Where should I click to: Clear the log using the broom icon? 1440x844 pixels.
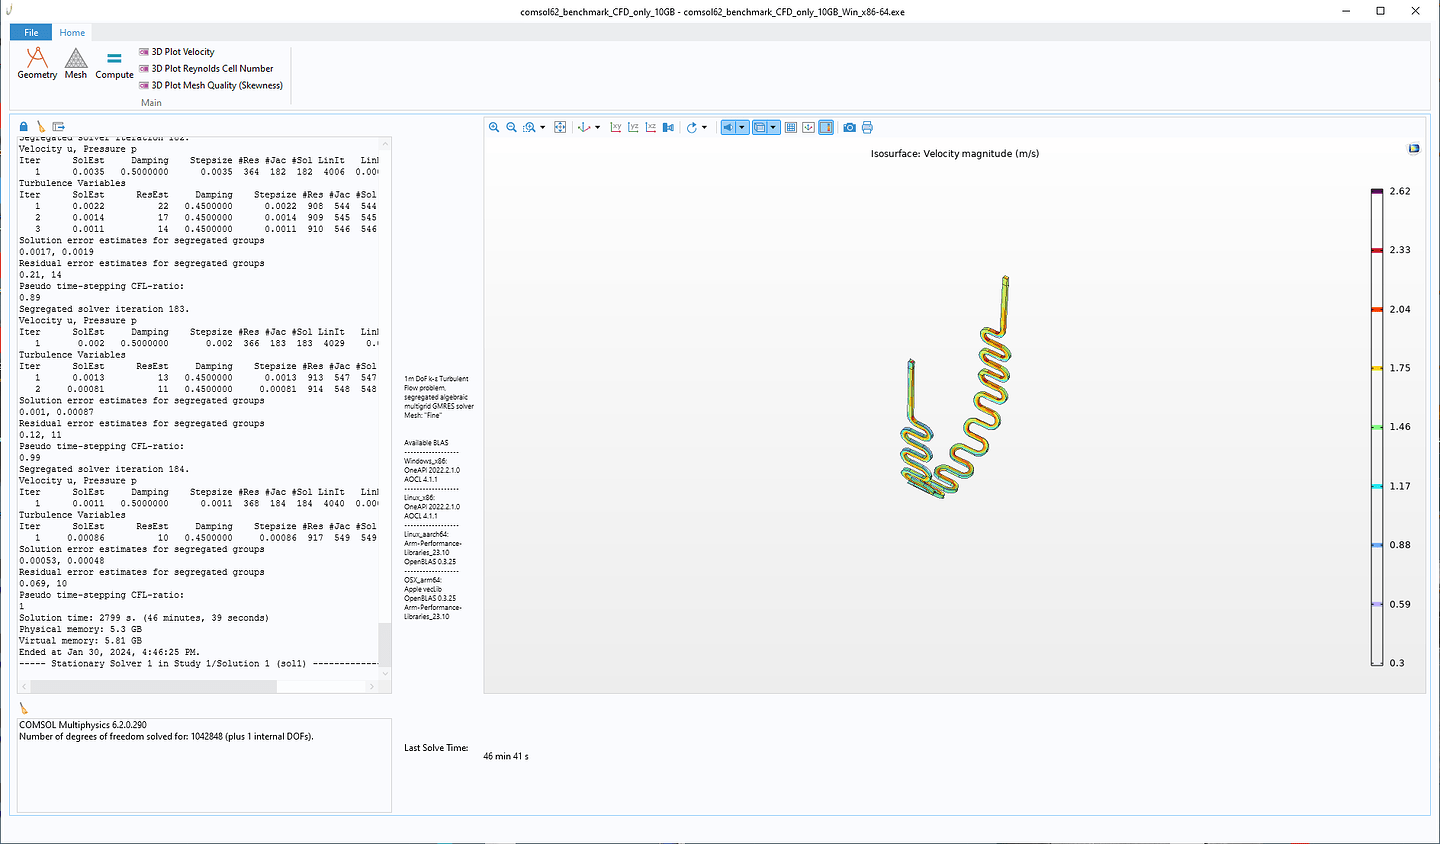41,126
